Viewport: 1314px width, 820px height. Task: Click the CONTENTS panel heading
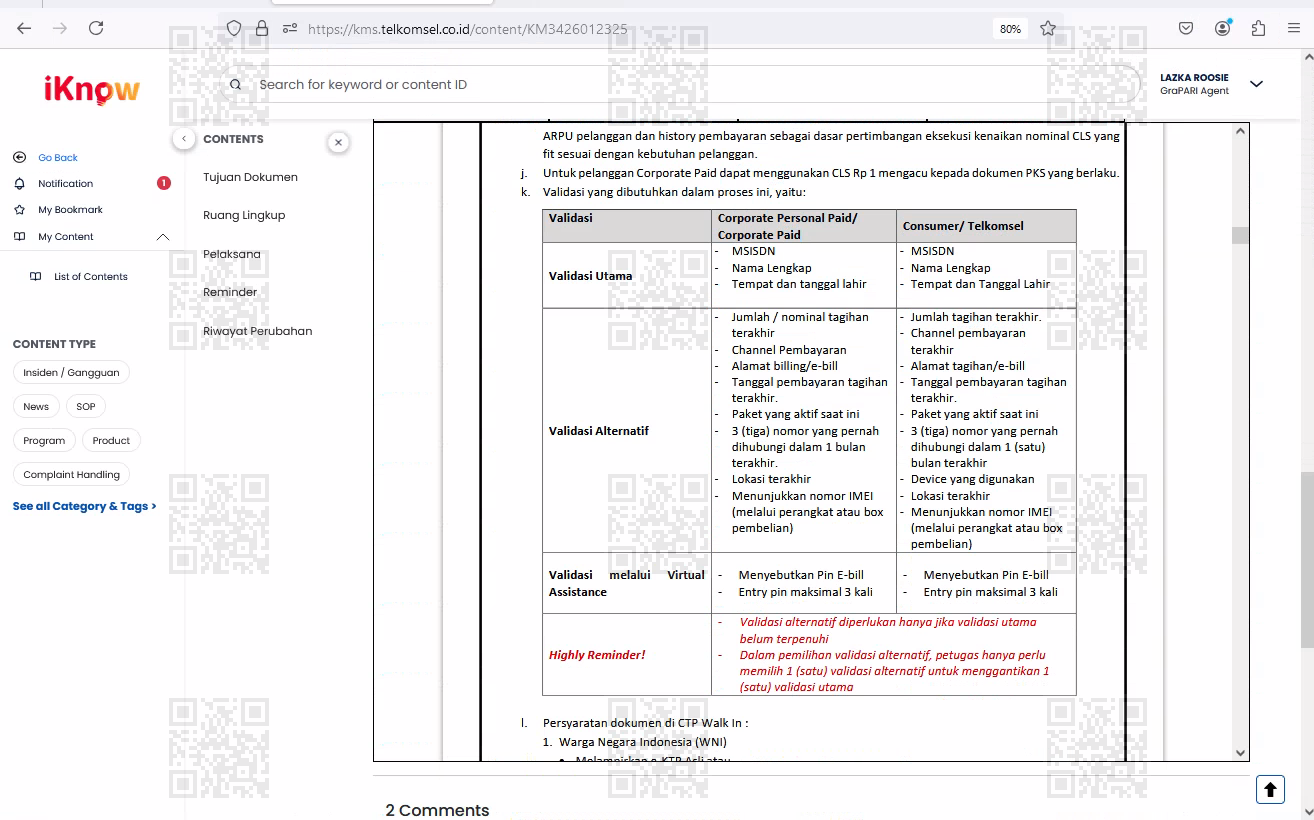tap(233, 139)
